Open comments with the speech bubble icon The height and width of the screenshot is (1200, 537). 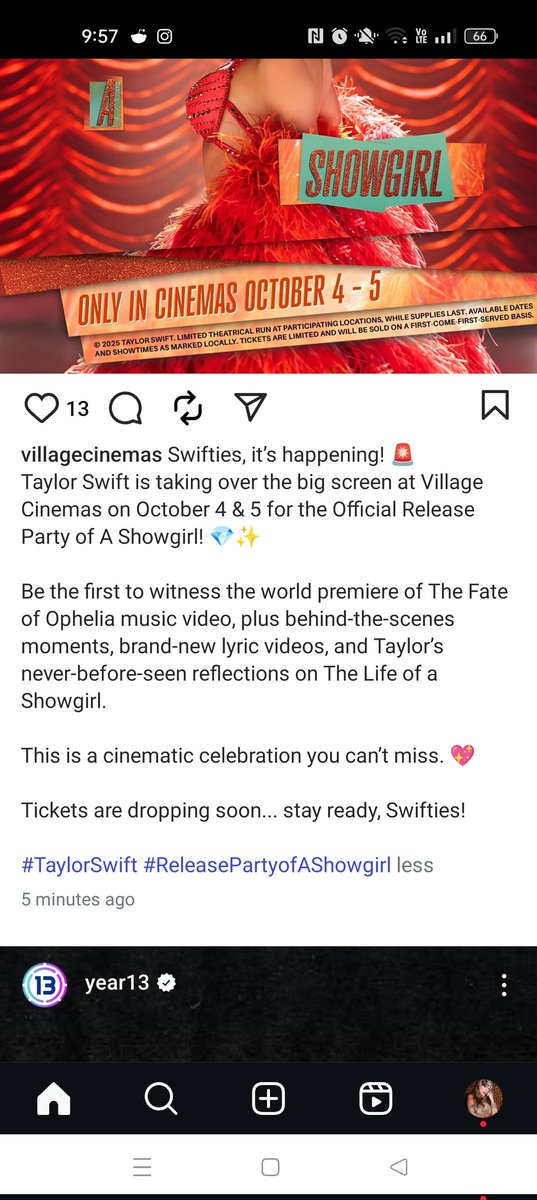[x=125, y=407]
